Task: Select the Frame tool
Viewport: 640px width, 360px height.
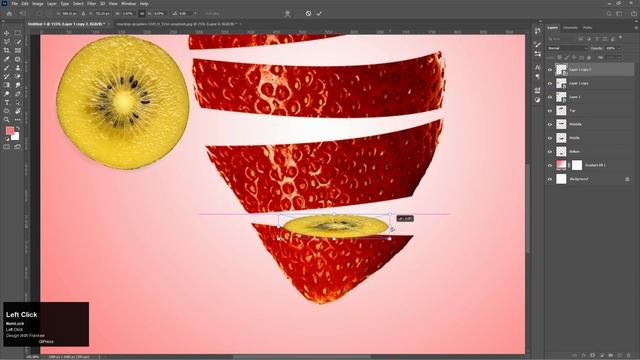Action: click(x=18, y=51)
